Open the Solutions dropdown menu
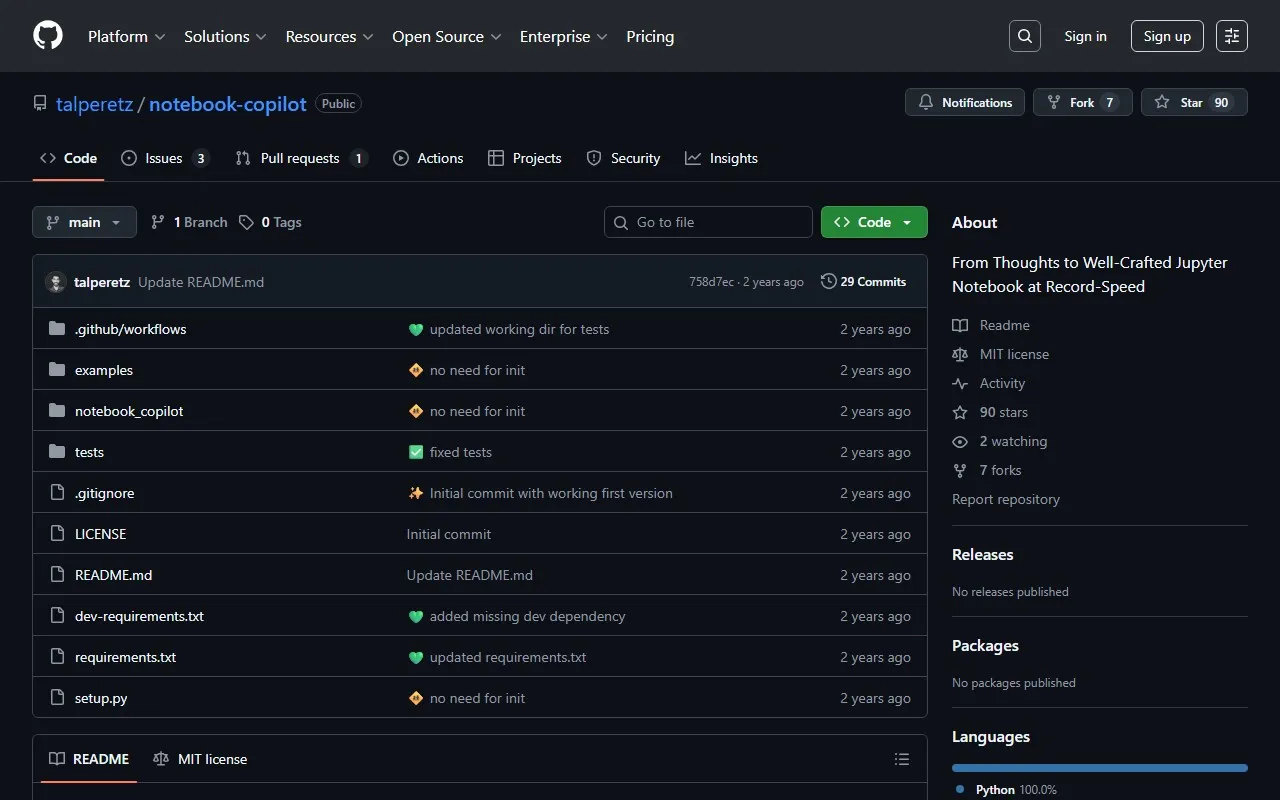 tap(225, 36)
